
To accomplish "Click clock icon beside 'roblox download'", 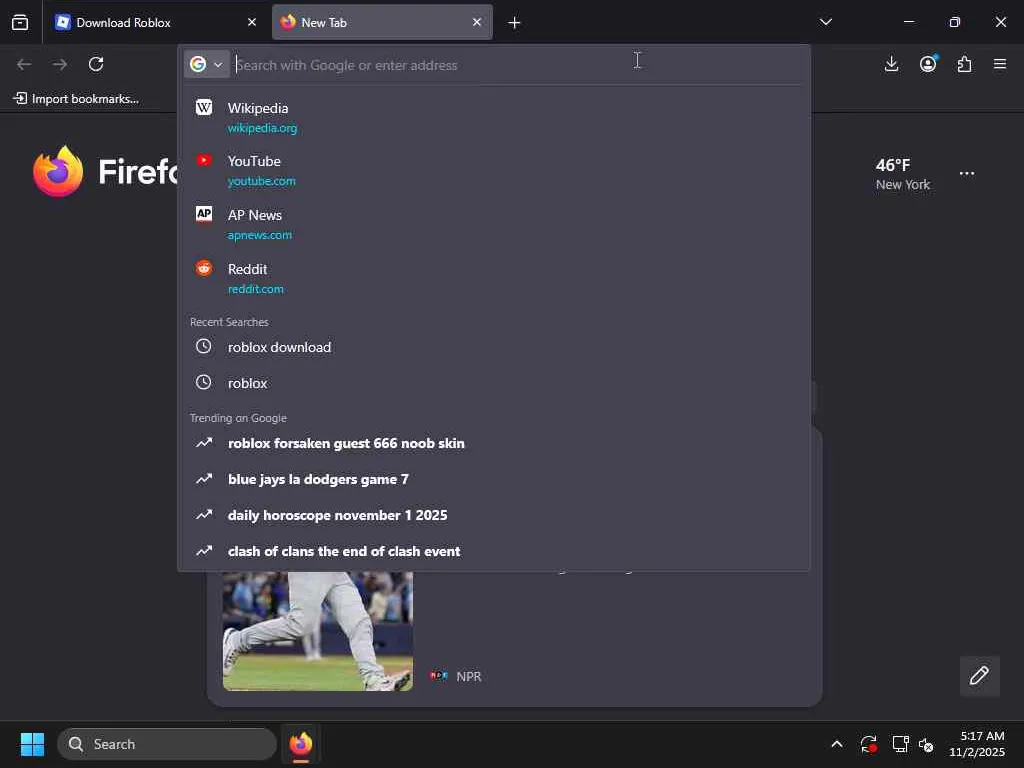I will pyautogui.click(x=204, y=346).
